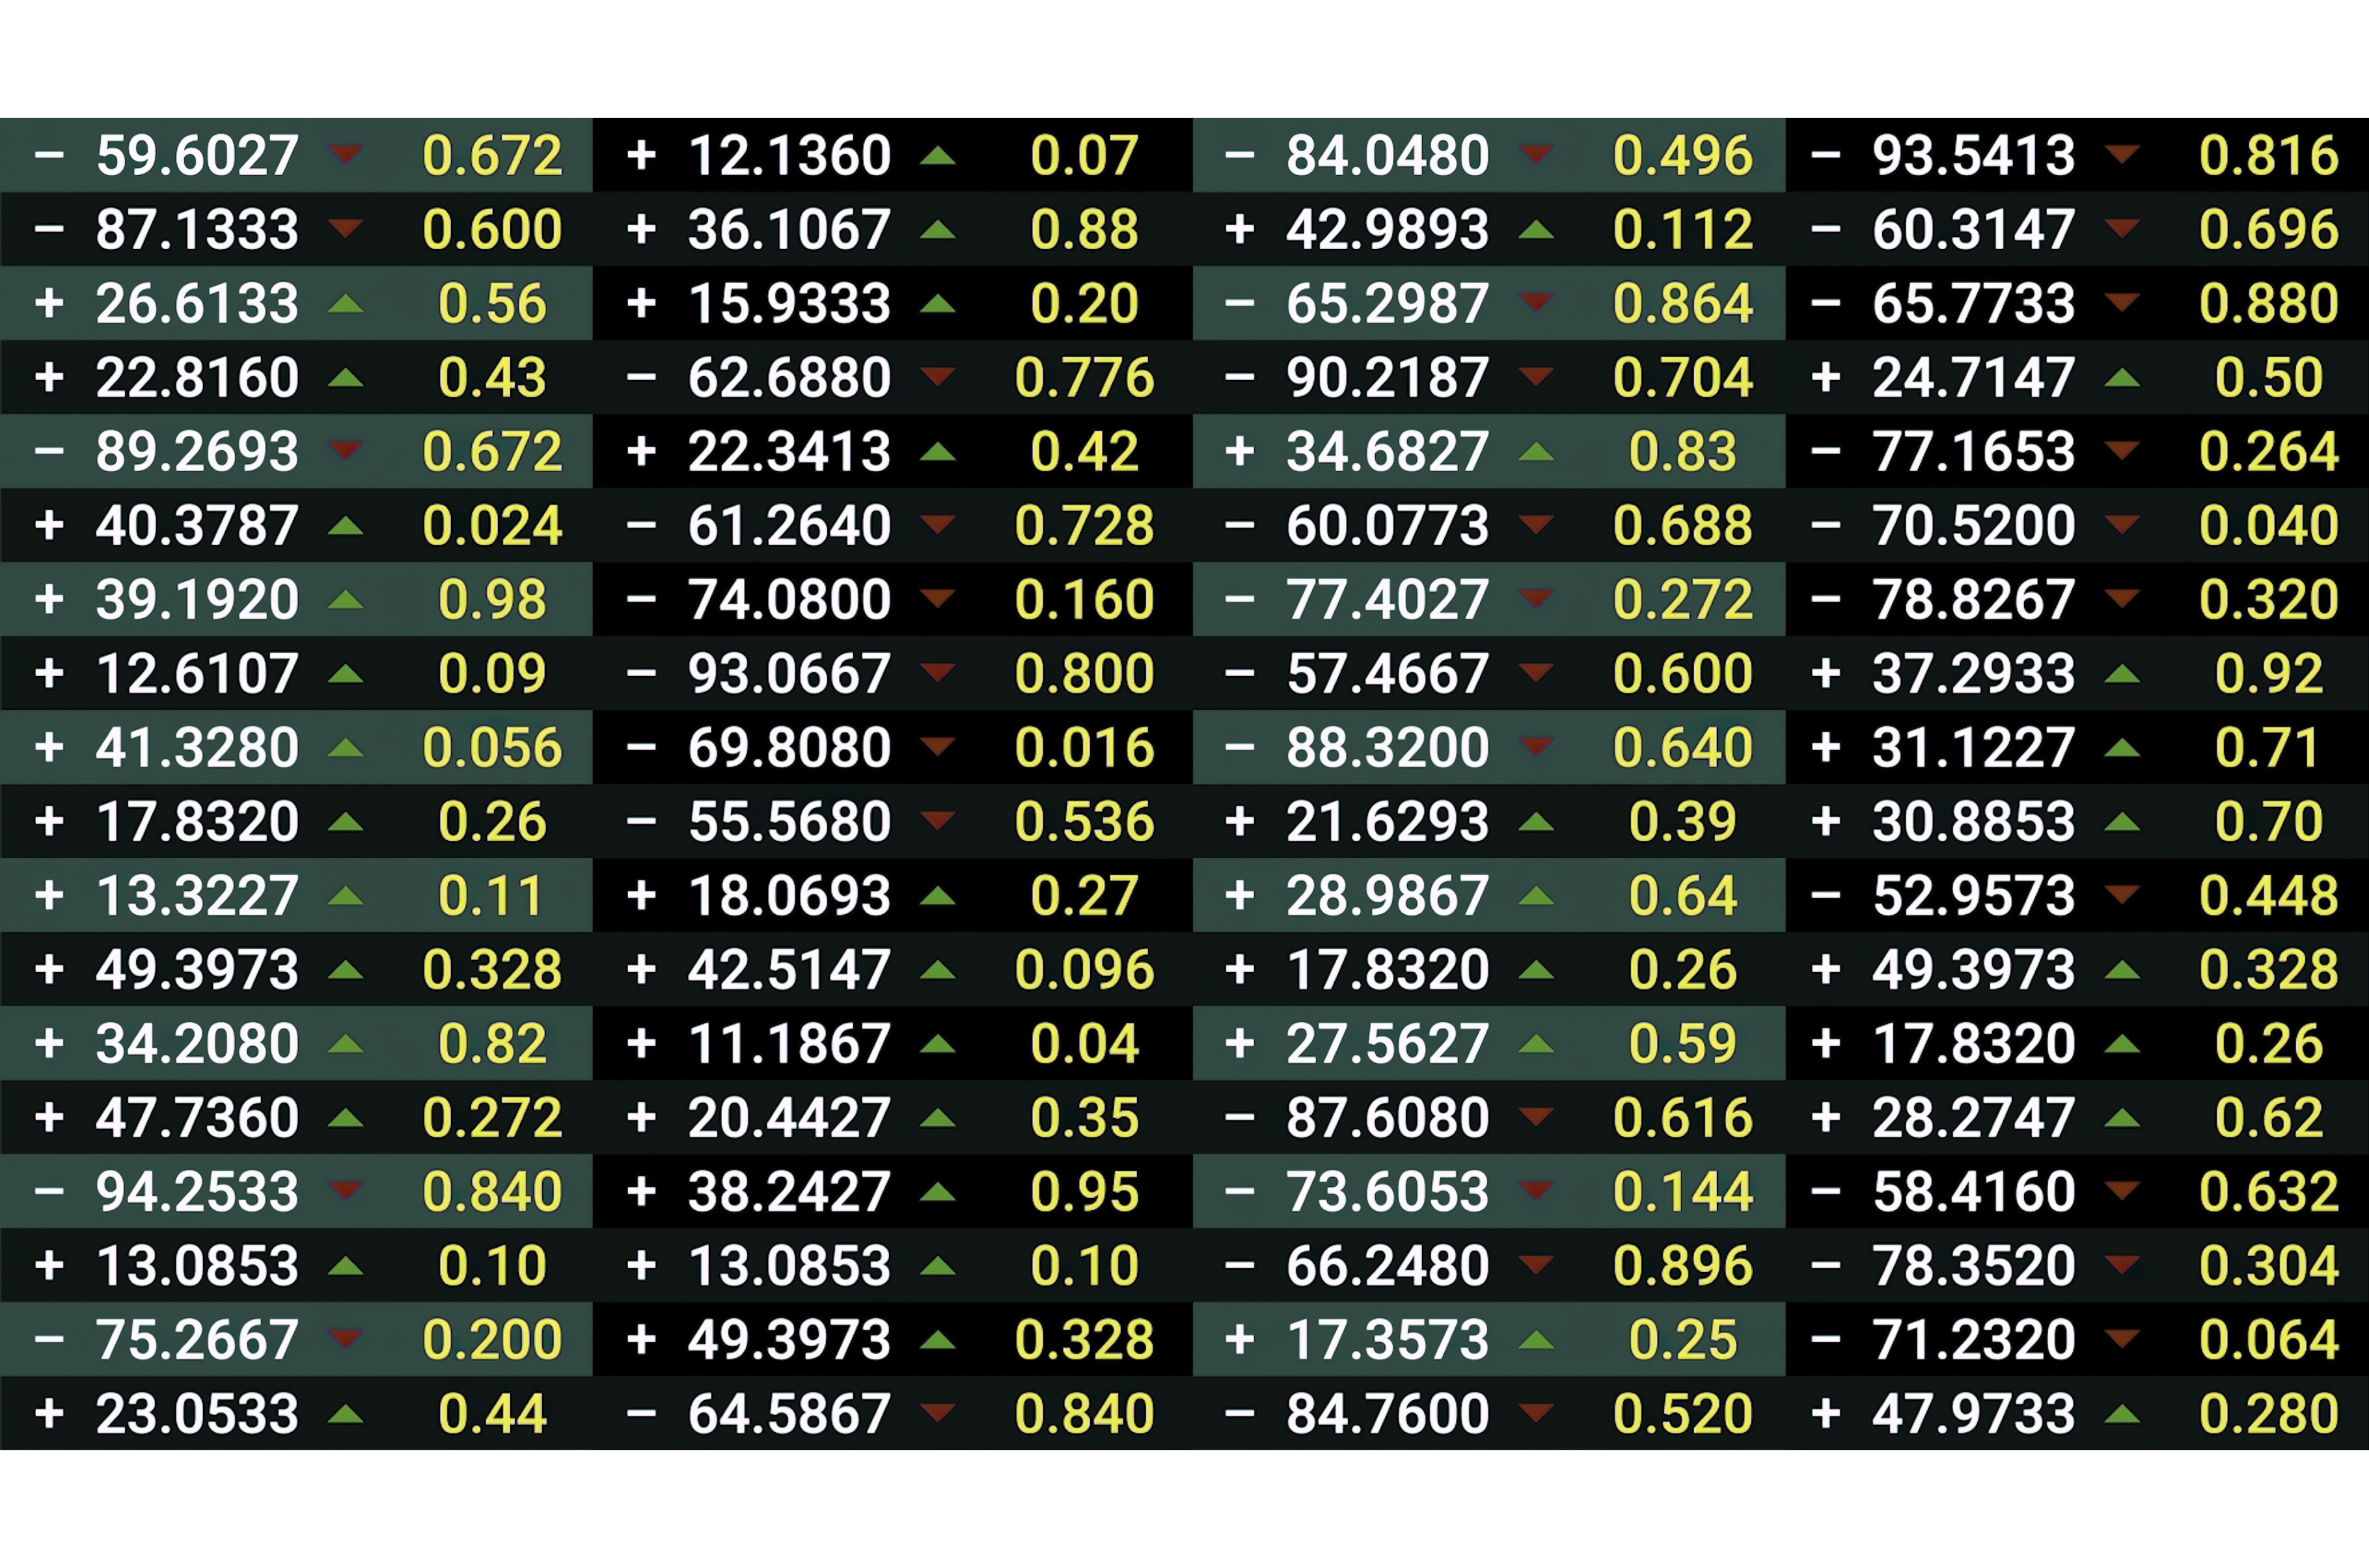
Task: Click the green up arrow next to 42.9893
Action: coord(1536,231)
